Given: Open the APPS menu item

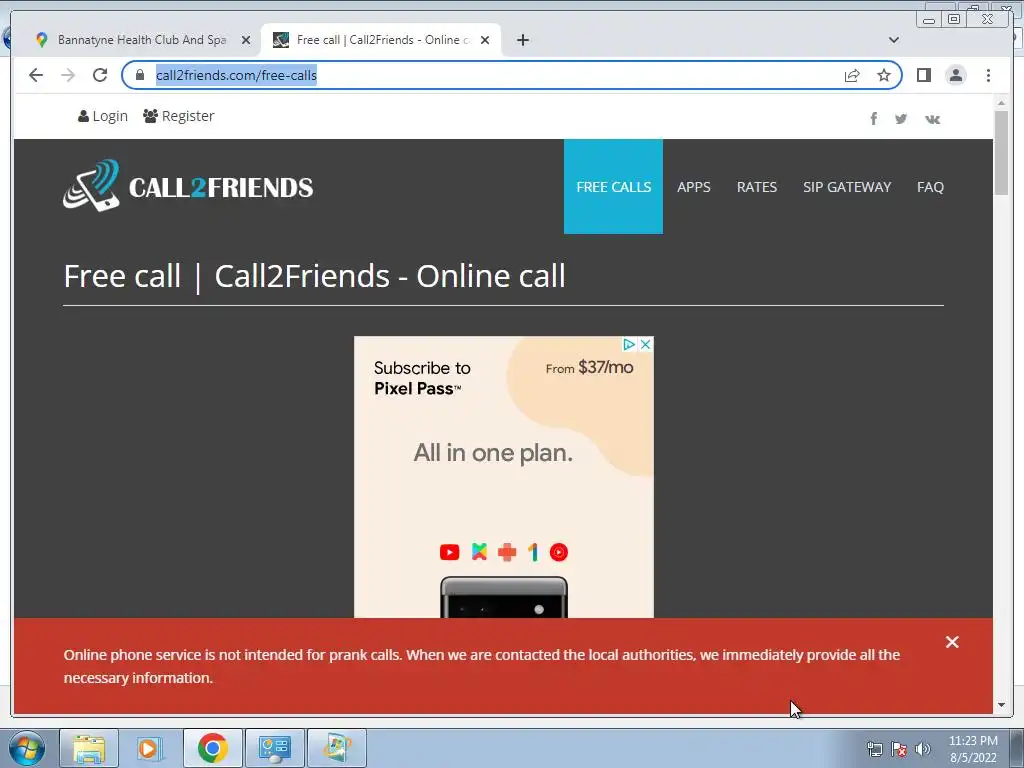Looking at the screenshot, I should 694,187.
